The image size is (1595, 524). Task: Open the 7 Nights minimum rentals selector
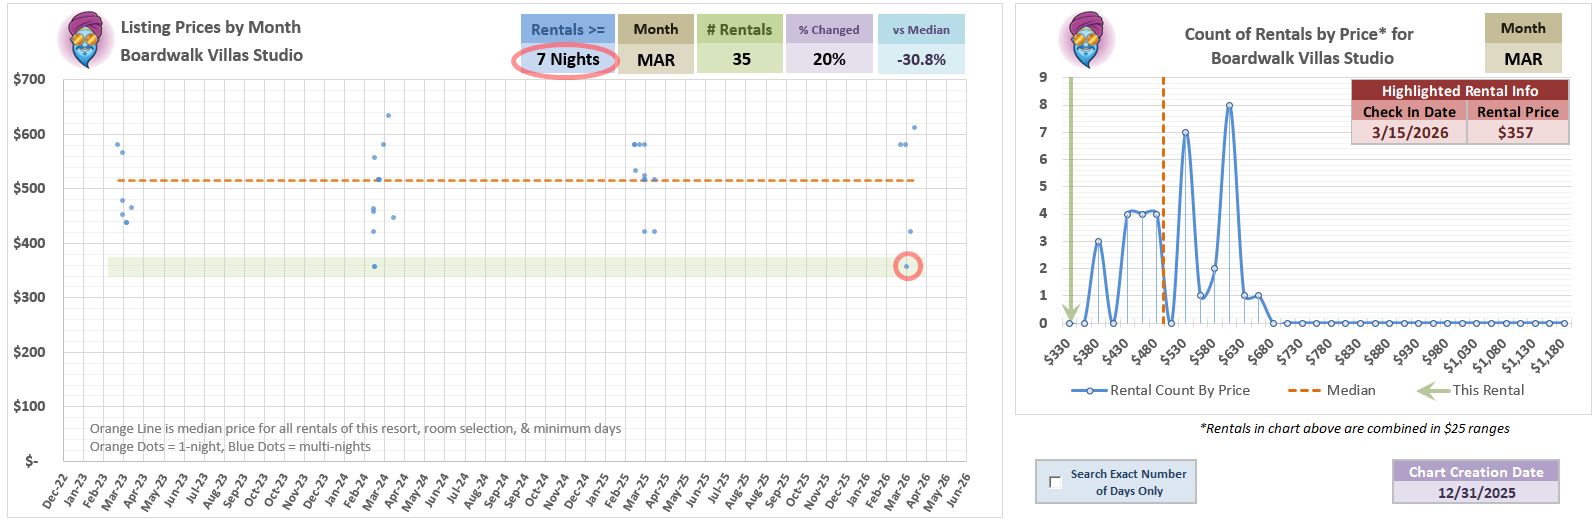(567, 60)
